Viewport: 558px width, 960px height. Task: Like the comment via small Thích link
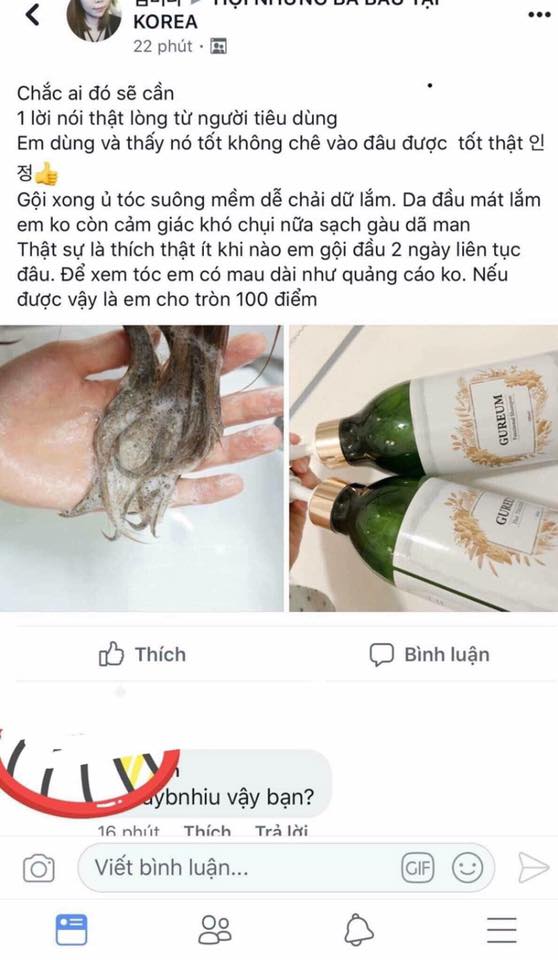[208, 831]
